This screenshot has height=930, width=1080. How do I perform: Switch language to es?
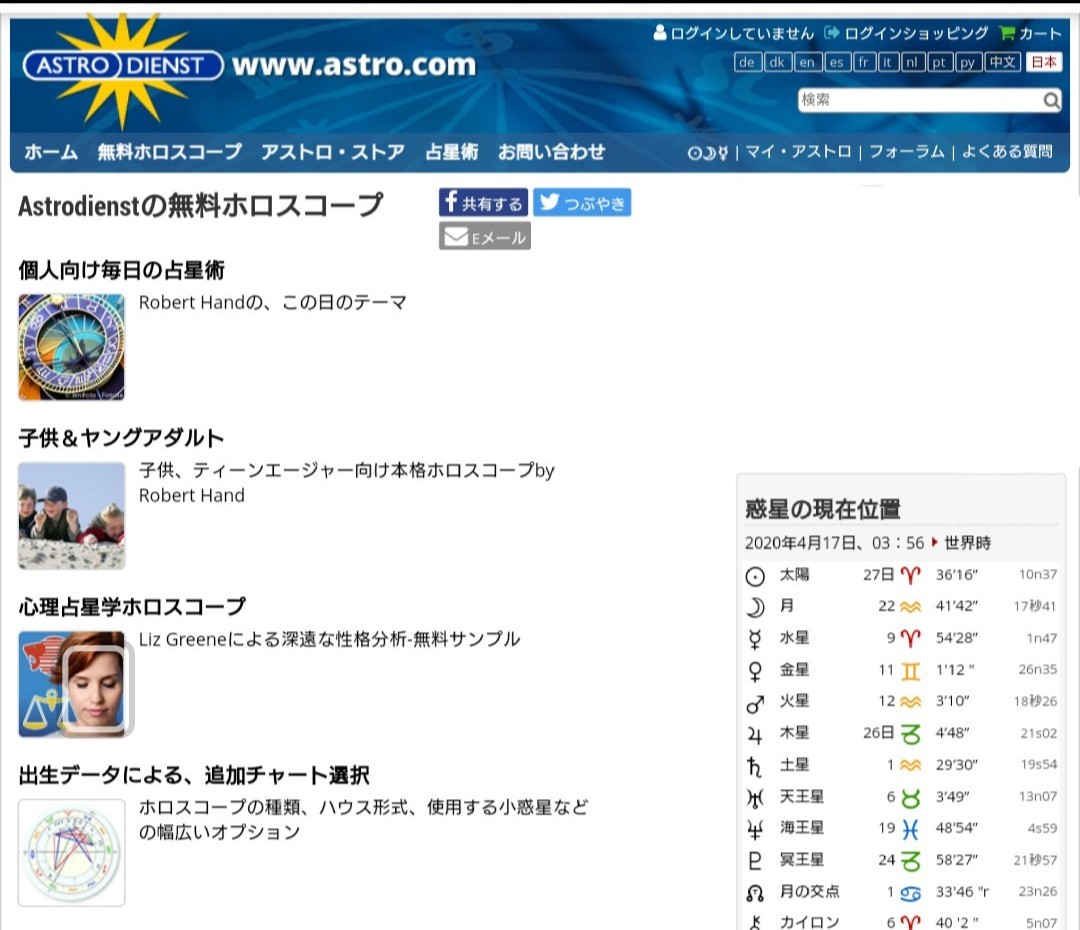point(836,62)
